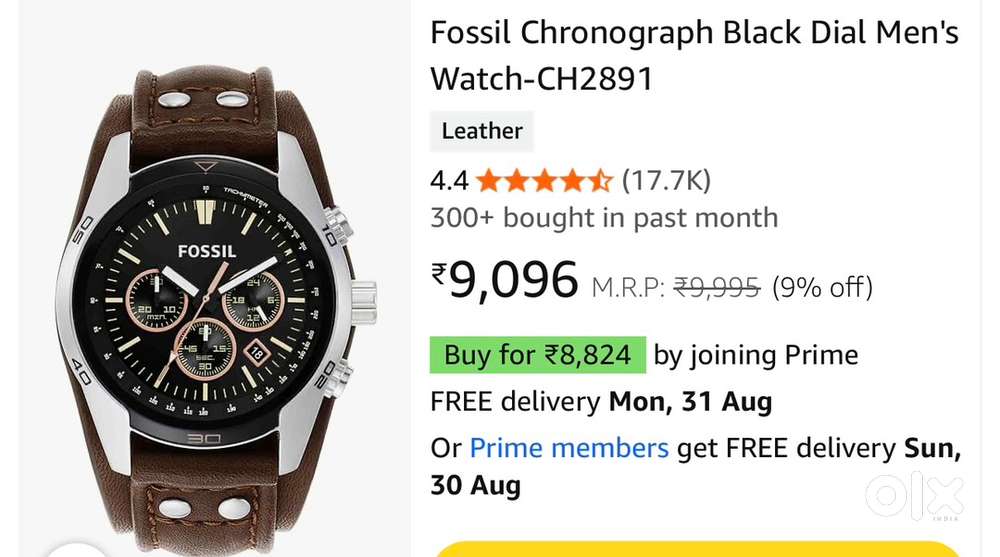Click the FOSSIL logo on the dial
1000x557 pixels.
click(207, 251)
